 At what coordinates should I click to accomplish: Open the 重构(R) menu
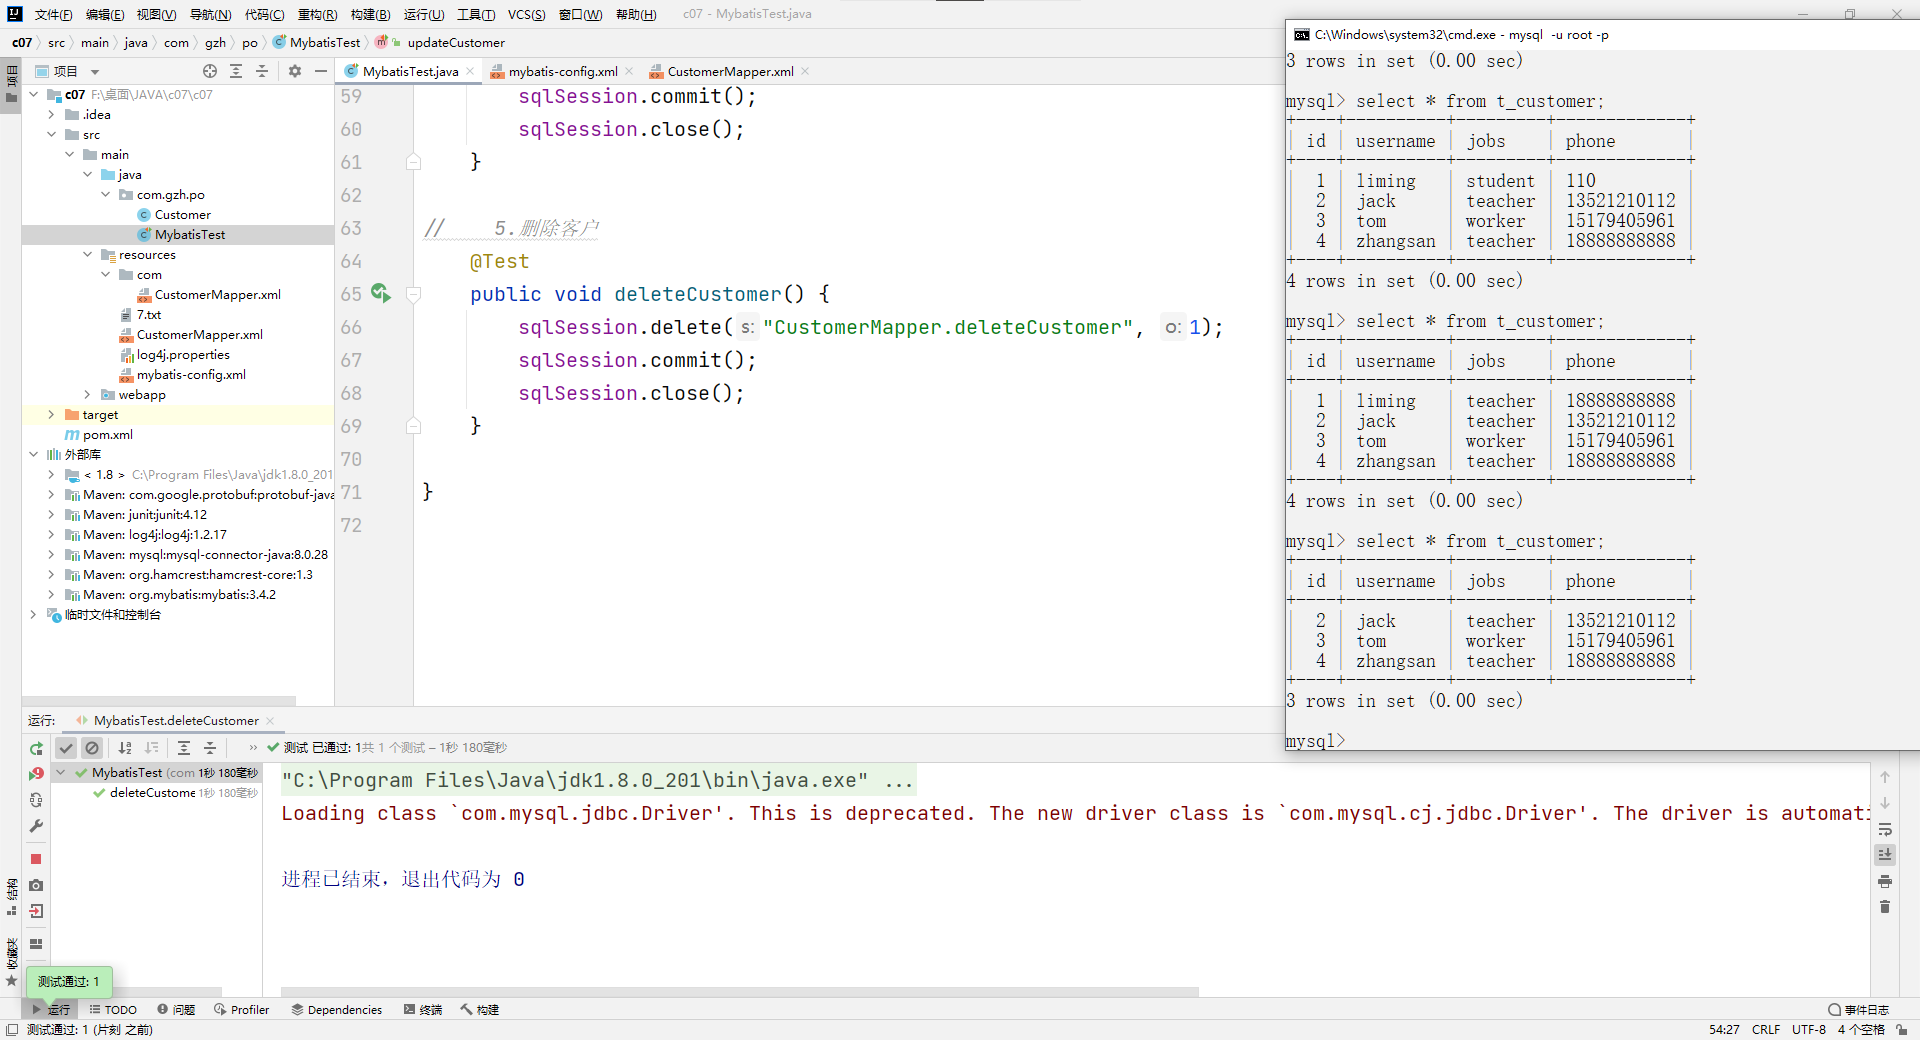pyautogui.click(x=318, y=14)
